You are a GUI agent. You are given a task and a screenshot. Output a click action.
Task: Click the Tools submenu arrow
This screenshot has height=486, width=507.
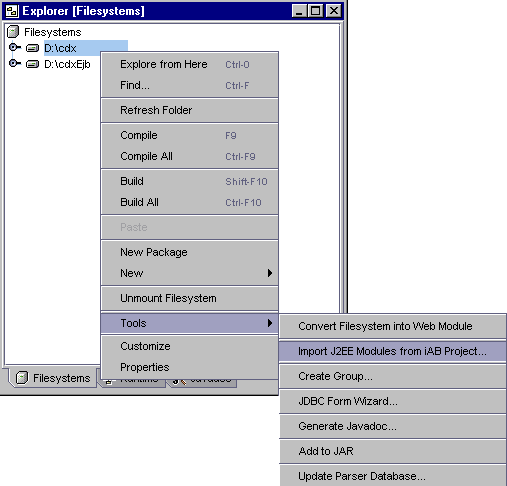click(270, 323)
